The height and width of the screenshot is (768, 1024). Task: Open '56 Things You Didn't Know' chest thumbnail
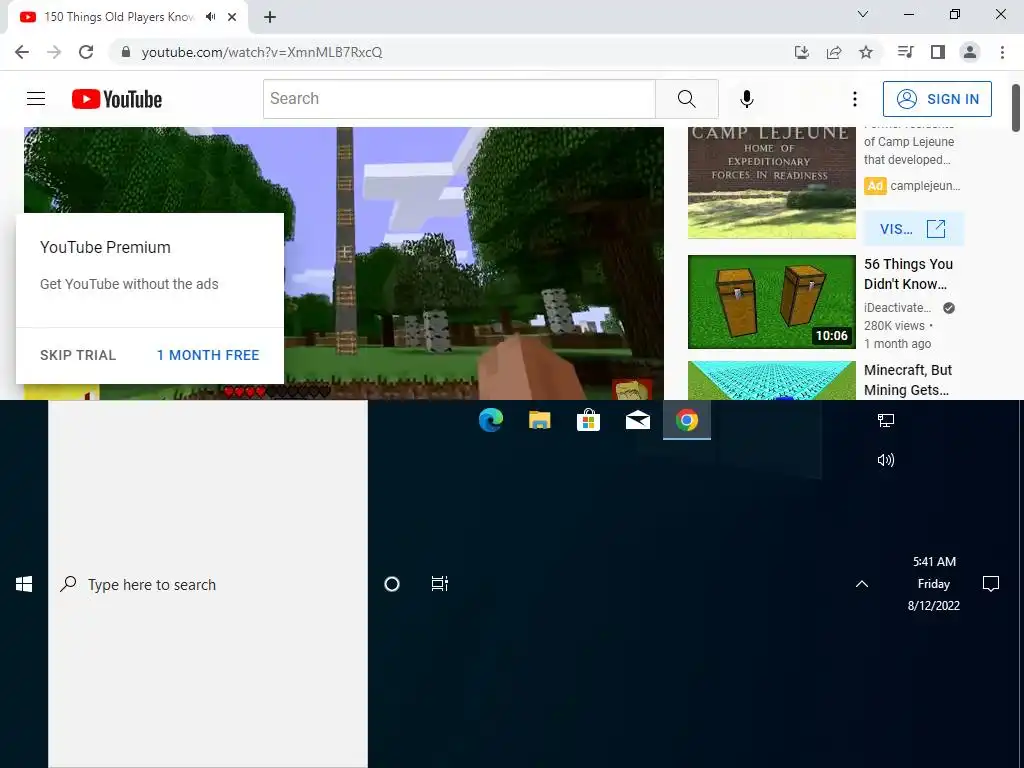click(772, 302)
